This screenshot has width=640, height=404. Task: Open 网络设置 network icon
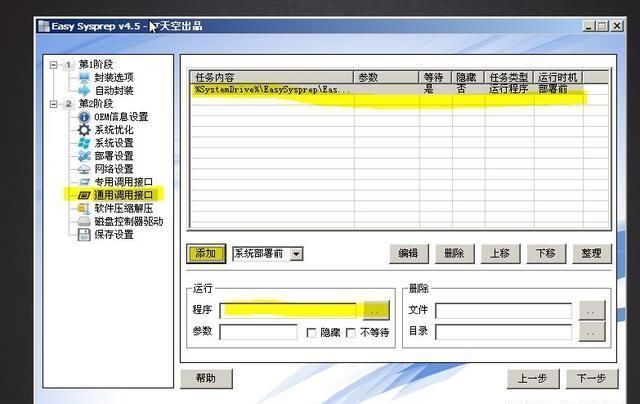84,169
